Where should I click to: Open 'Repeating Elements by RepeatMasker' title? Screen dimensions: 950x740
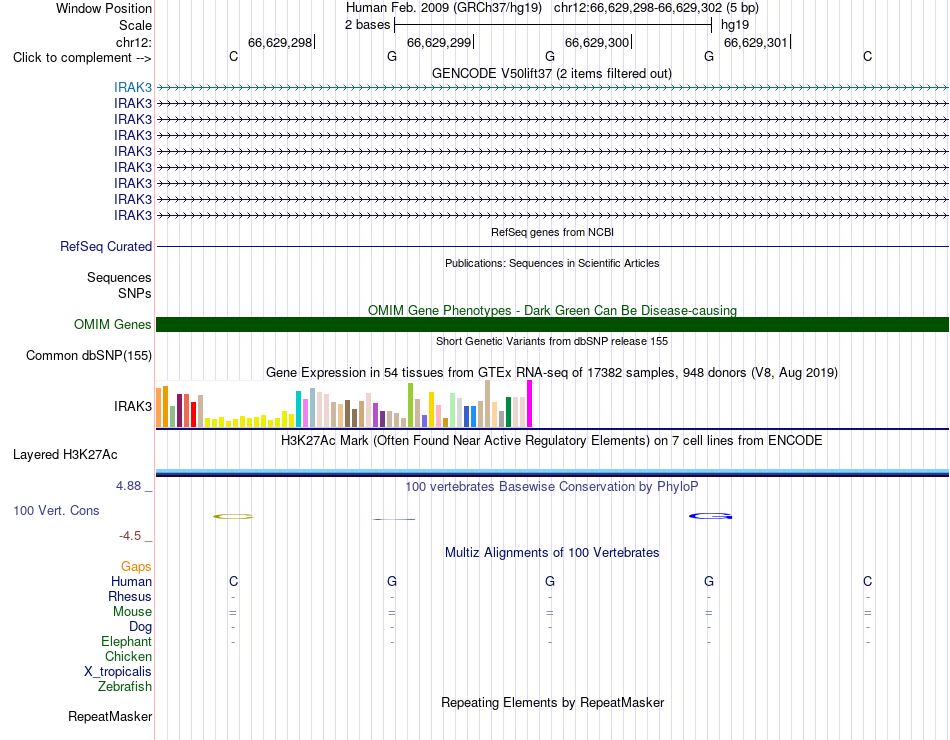[552, 702]
